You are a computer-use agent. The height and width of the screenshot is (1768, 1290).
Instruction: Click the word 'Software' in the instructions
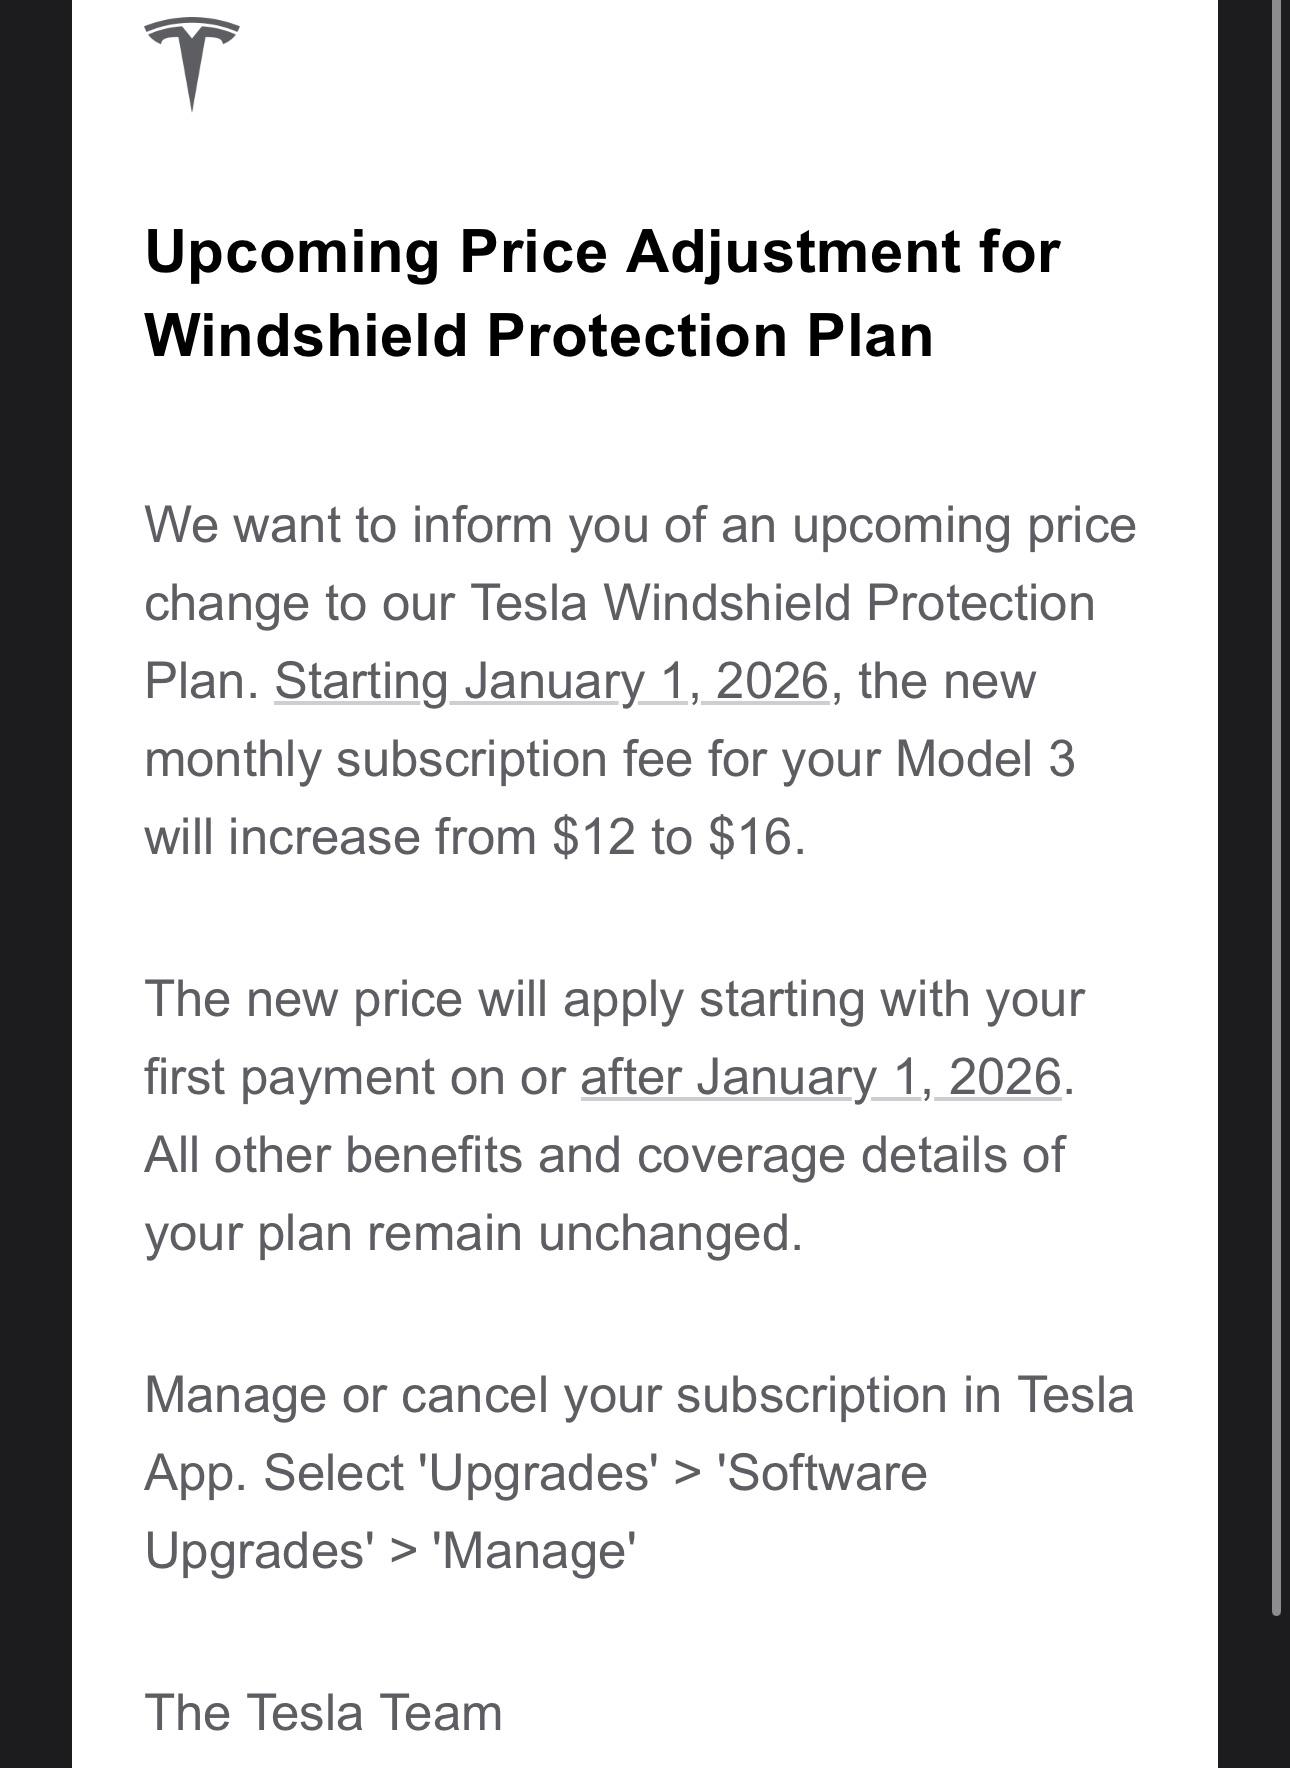(822, 1473)
